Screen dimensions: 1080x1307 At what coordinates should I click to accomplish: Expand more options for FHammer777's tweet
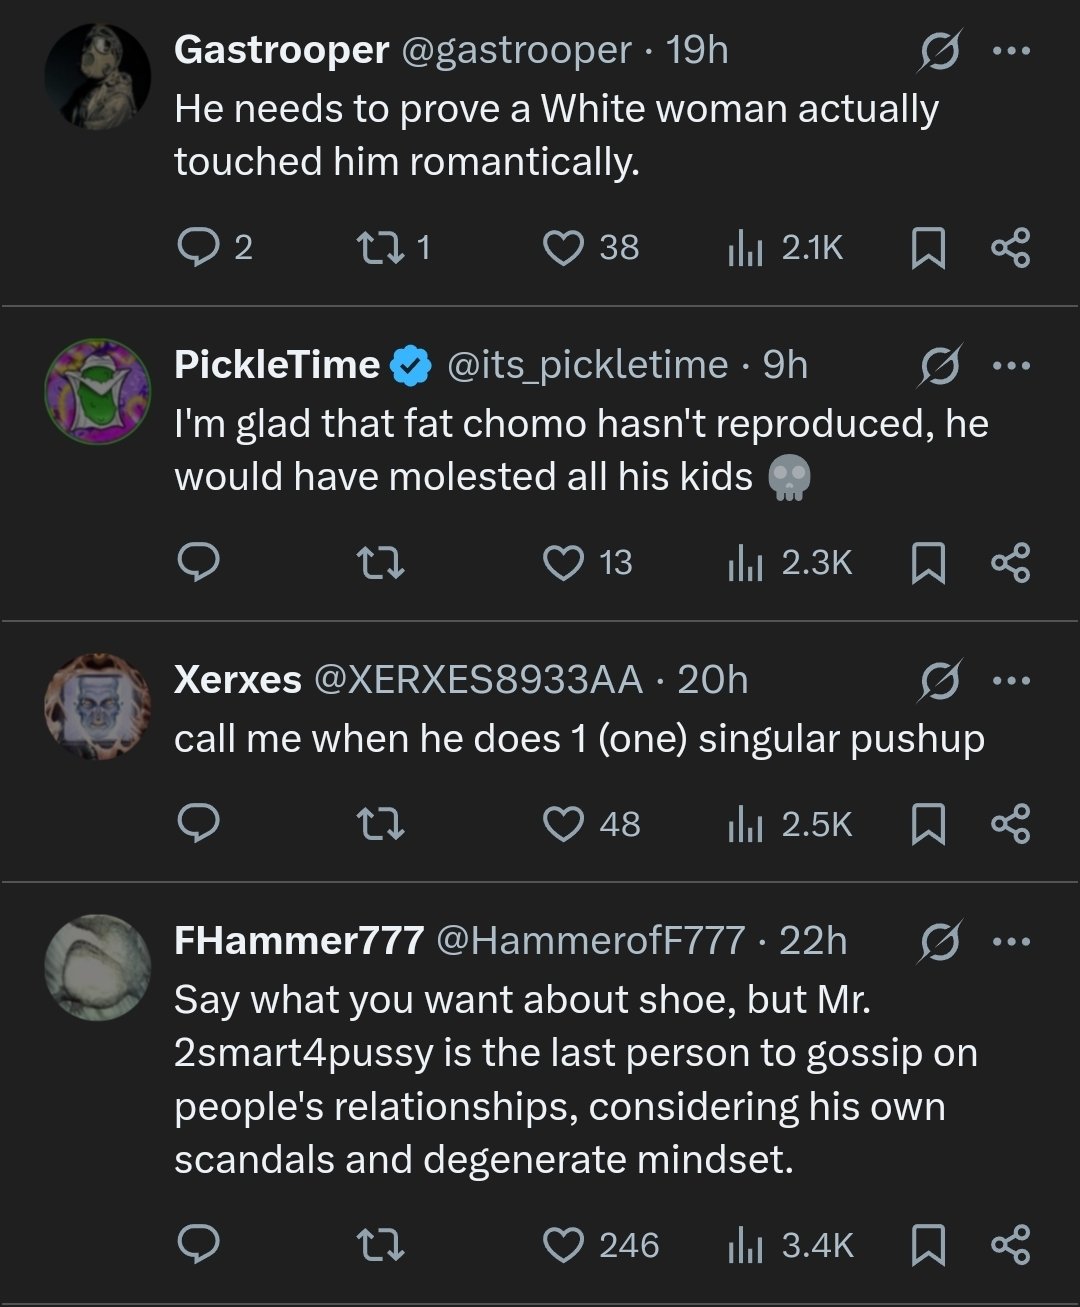coord(1011,941)
